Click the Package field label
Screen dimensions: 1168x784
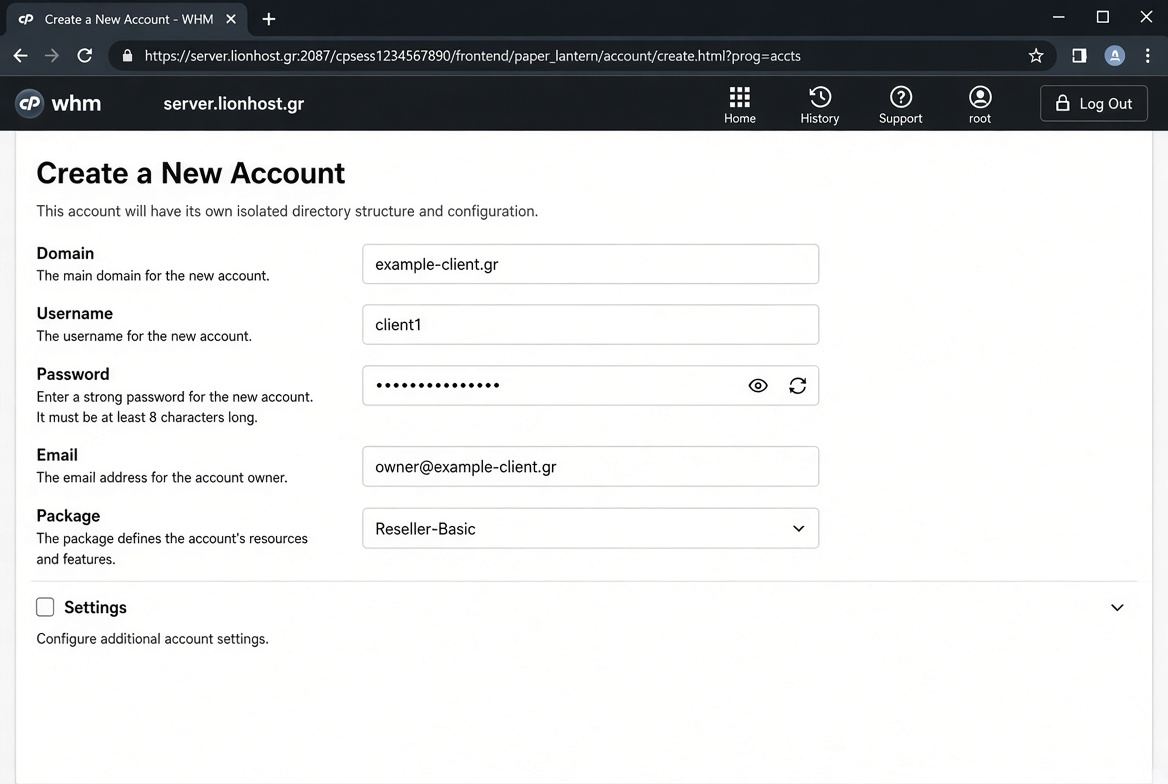(68, 516)
